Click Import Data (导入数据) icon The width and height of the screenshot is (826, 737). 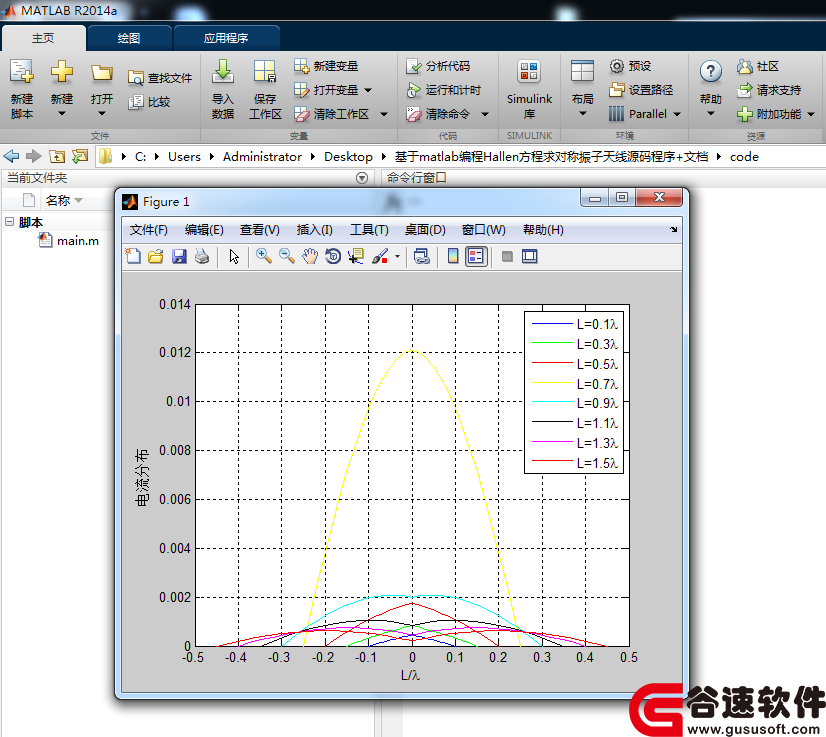click(x=223, y=72)
